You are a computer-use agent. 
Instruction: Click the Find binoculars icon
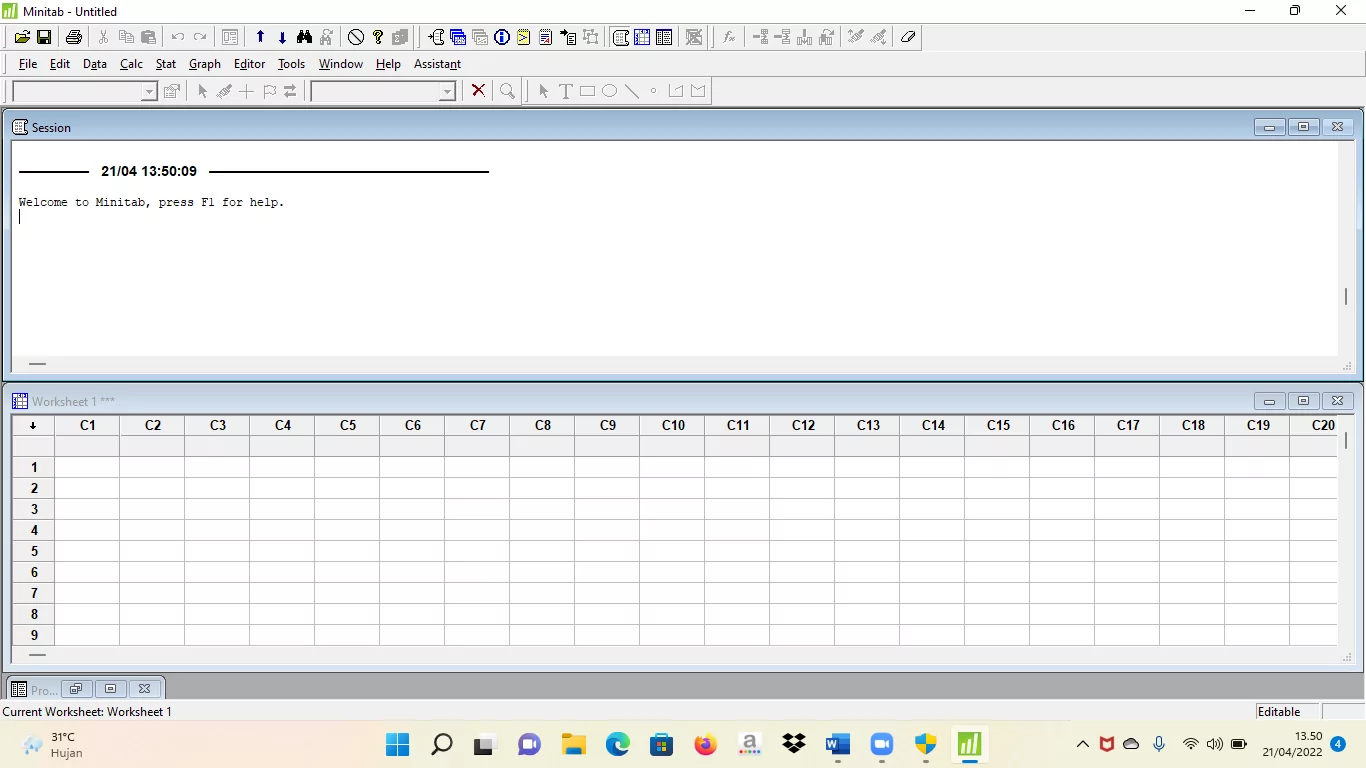304,37
